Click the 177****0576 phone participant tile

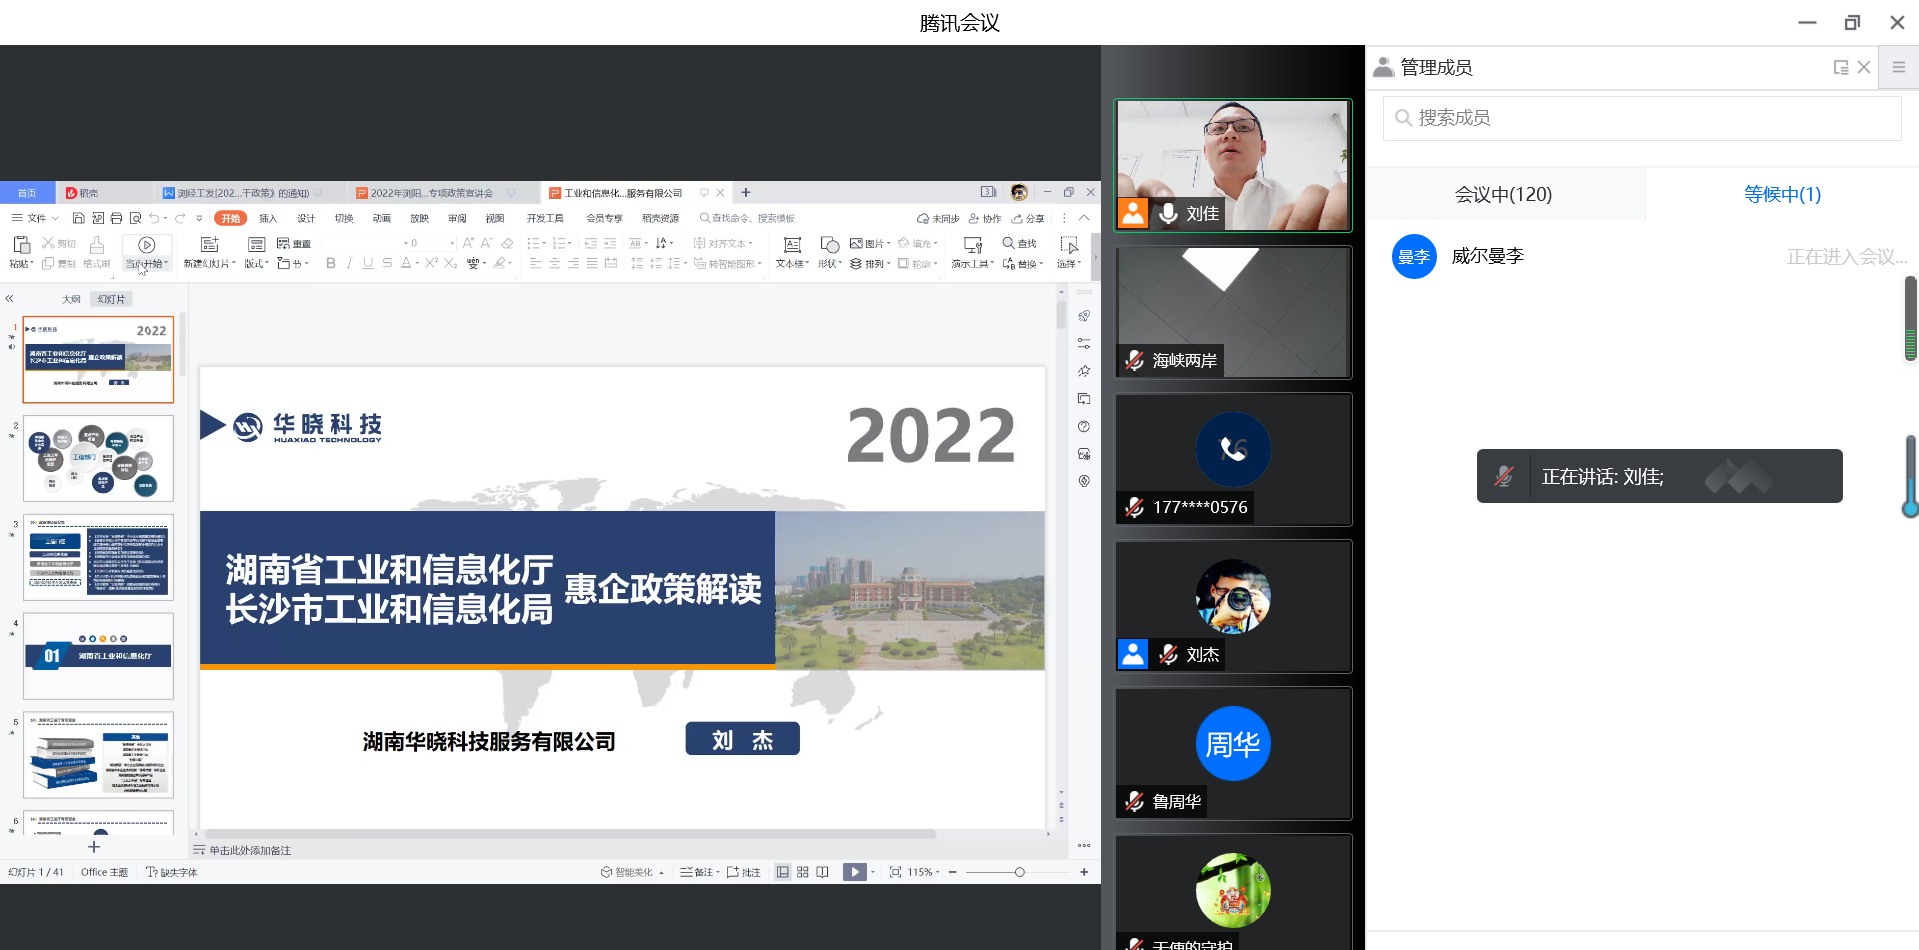click(x=1233, y=459)
